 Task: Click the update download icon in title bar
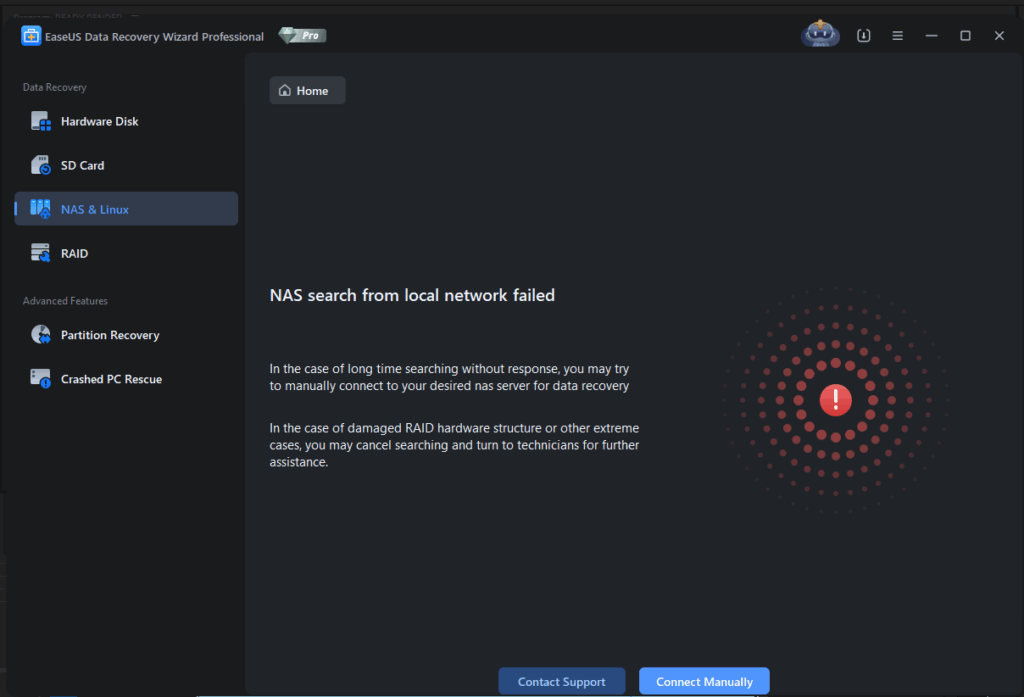tap(863, 36)
